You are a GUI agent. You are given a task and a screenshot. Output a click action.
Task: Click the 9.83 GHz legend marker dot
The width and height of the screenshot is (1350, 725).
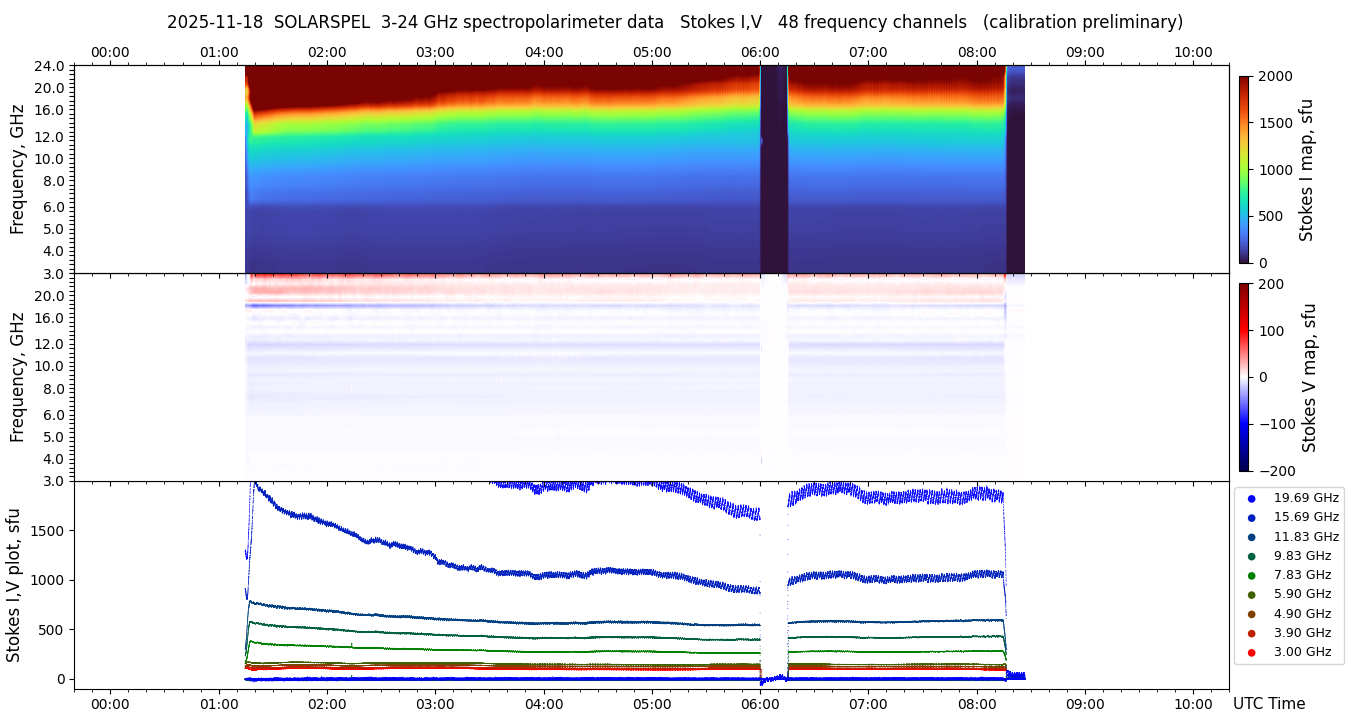[x=1251, y=556]
